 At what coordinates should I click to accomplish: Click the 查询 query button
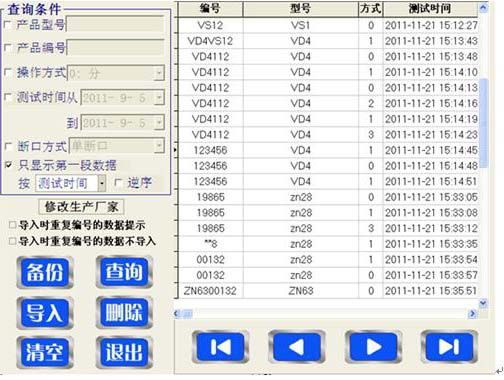click(x=124, y=272)
